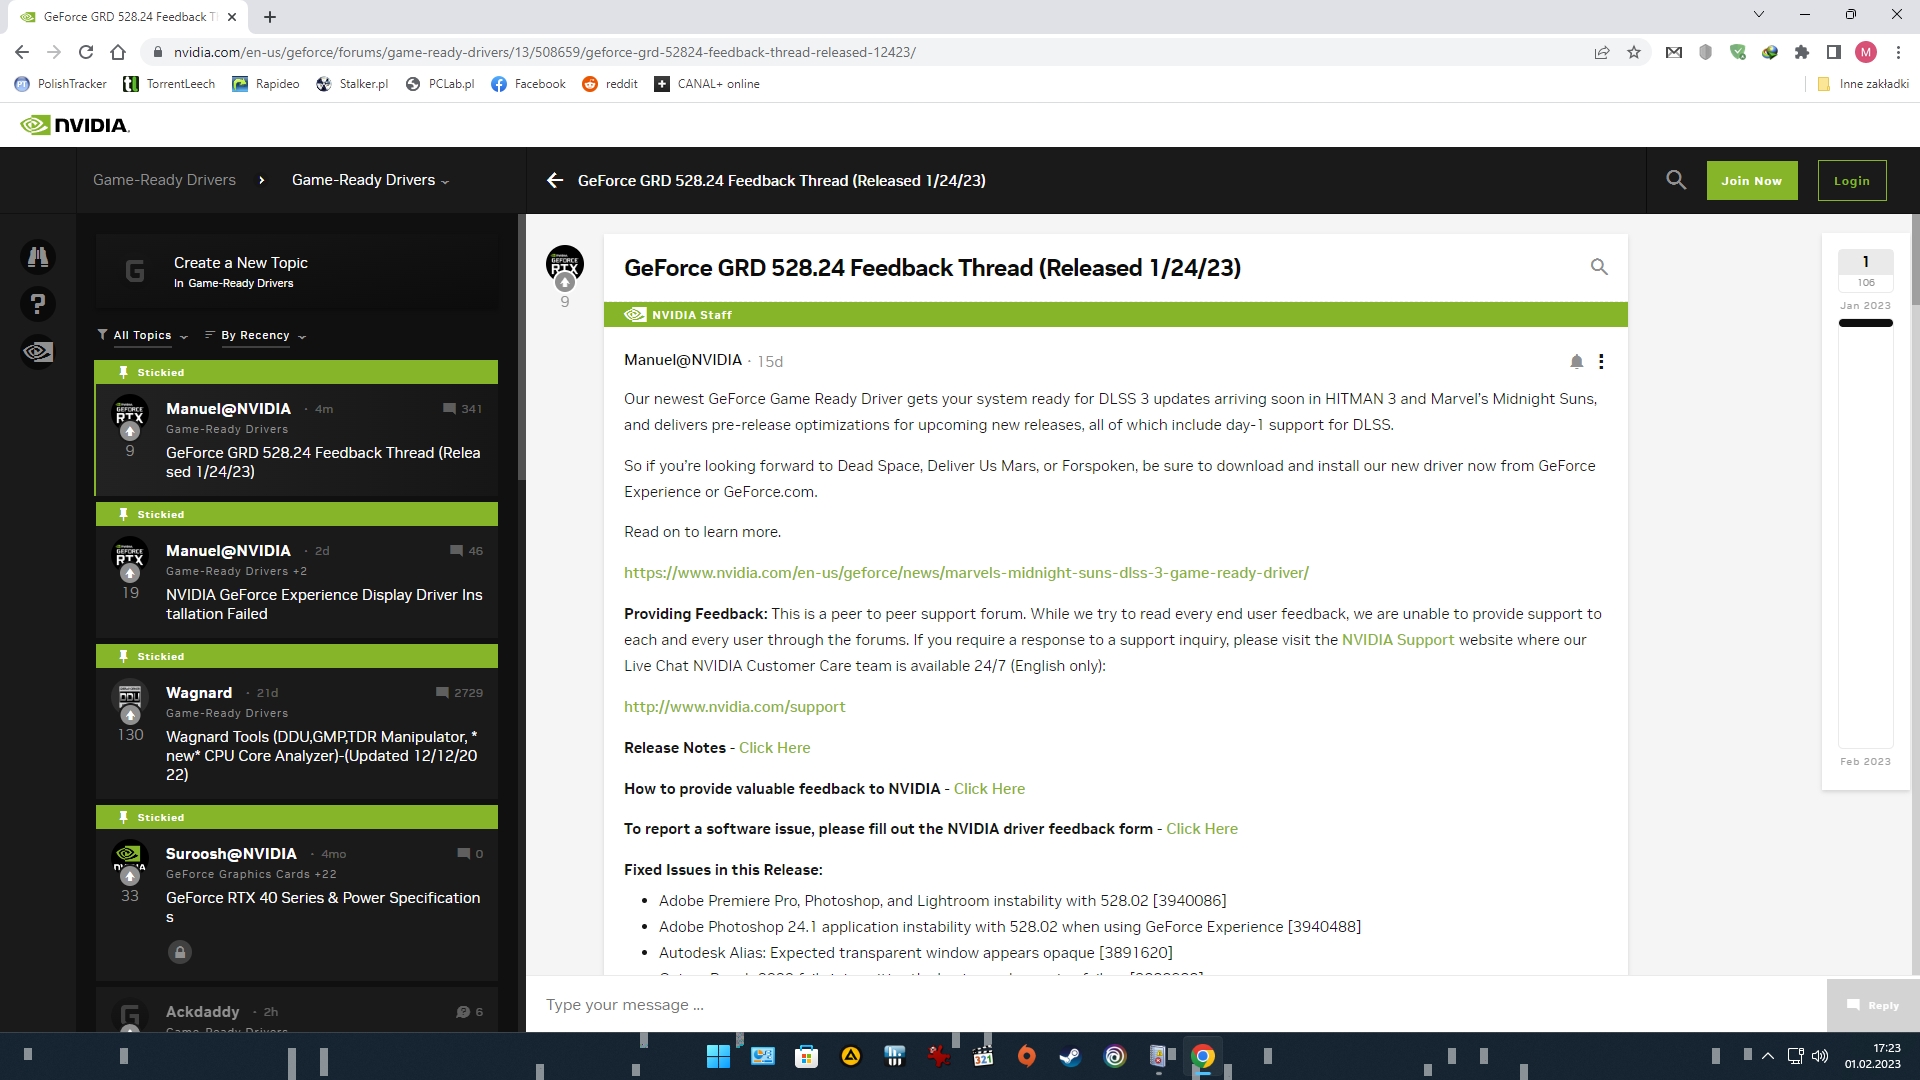Click Create a New Topic
The image size is (1920, 1080).
pos(296,272)
